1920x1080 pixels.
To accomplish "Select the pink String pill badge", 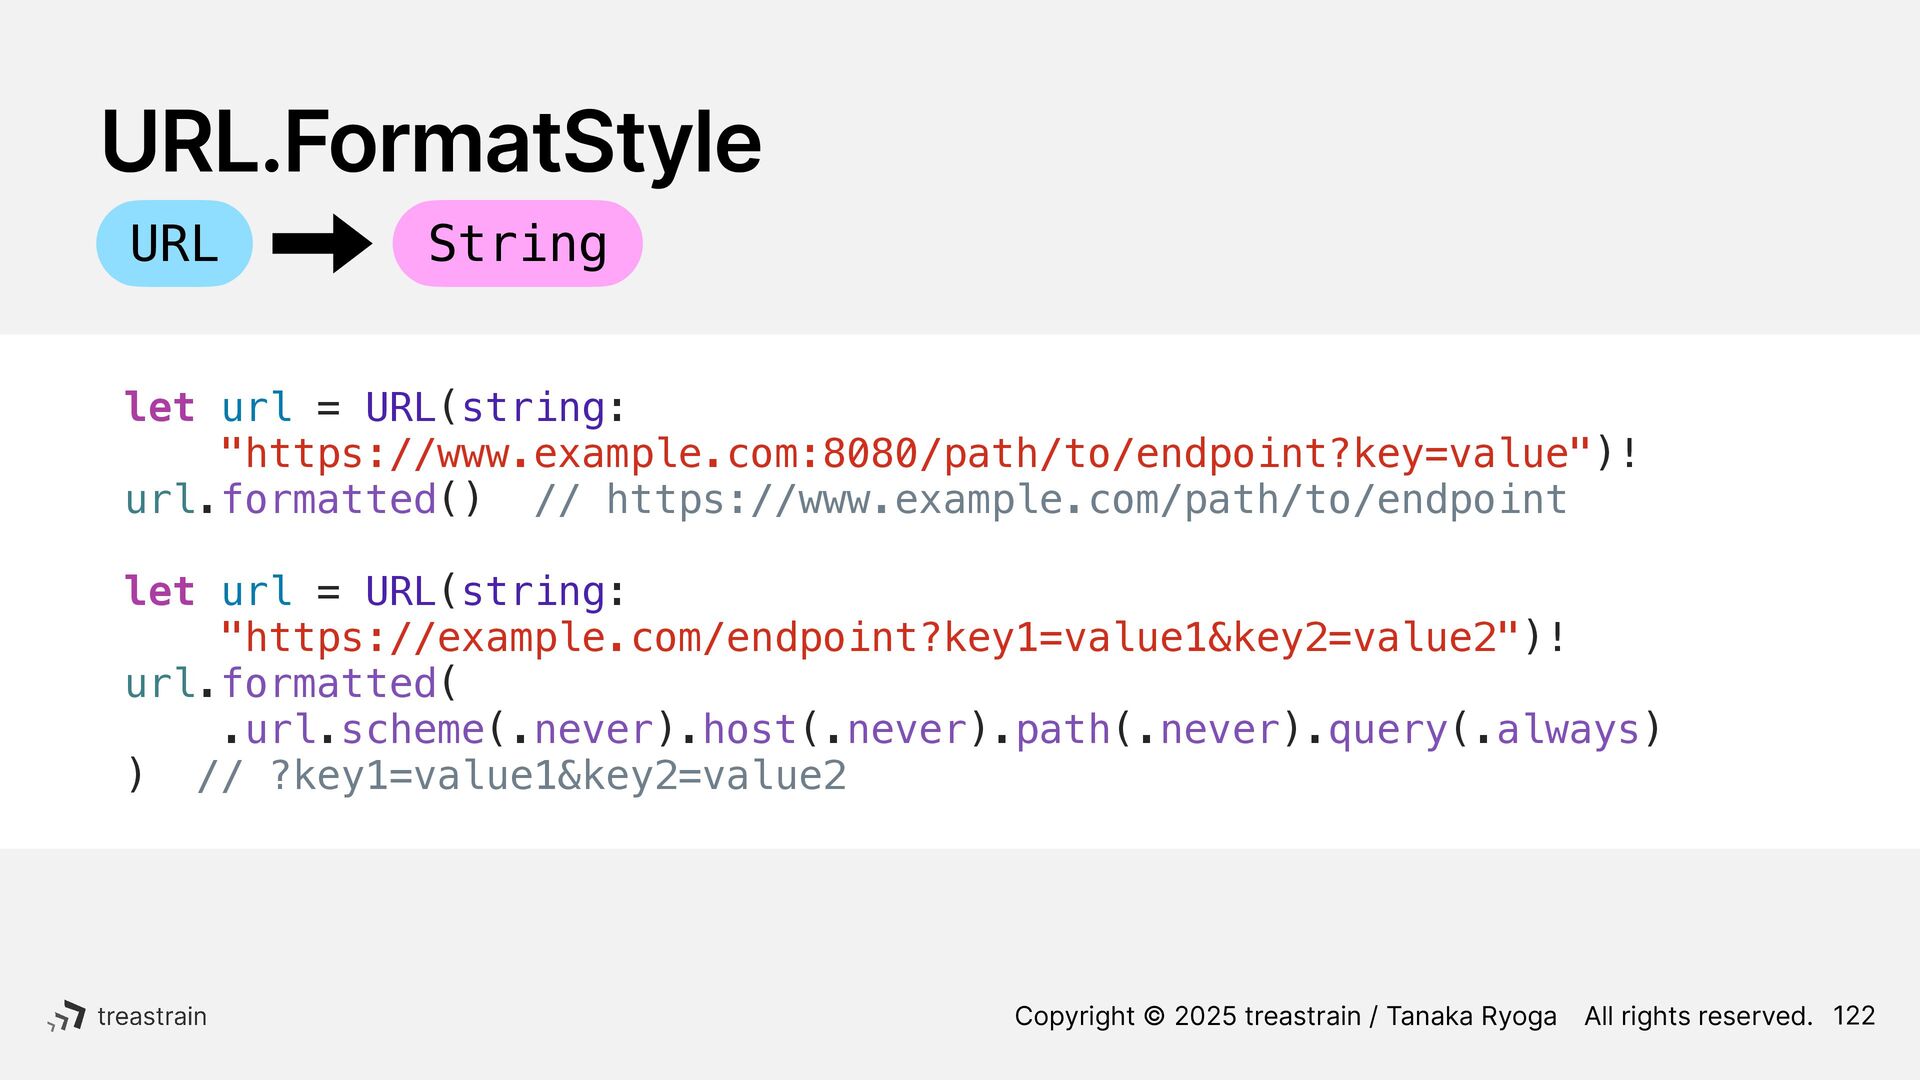I will point(517,243).
